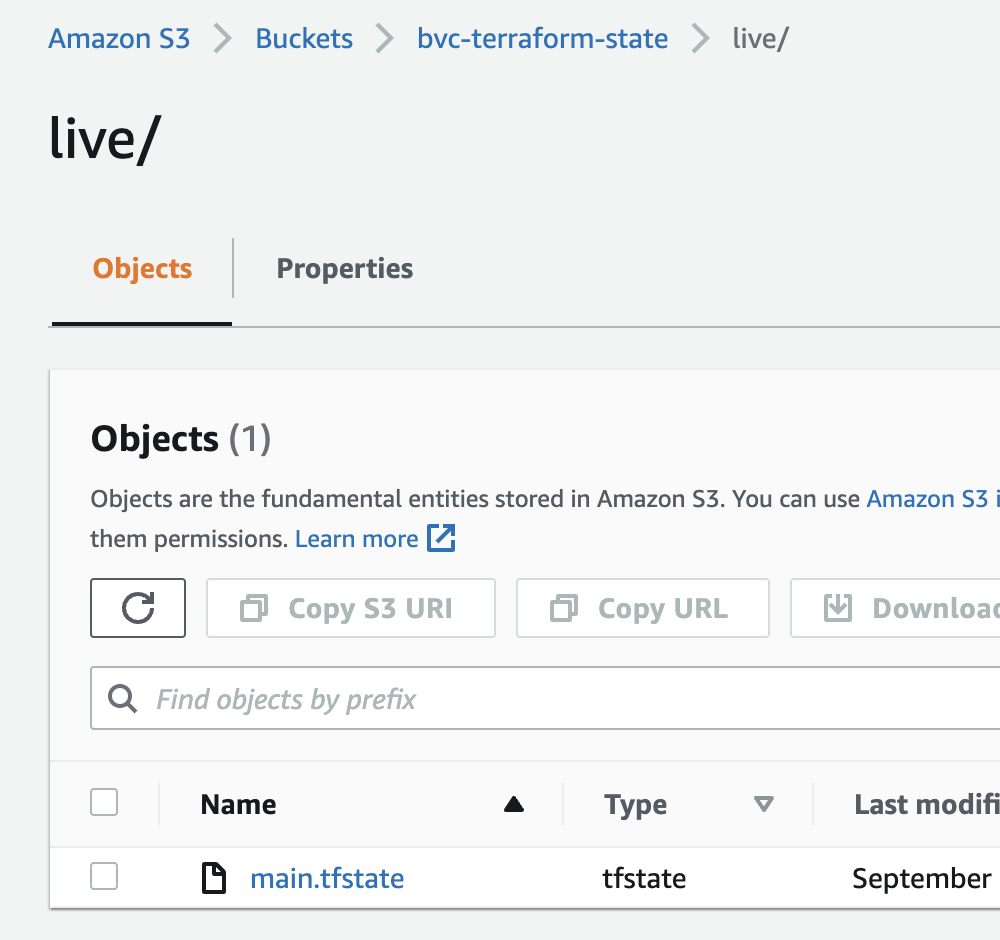Click the refresh objects icon button

pos(138,608)
